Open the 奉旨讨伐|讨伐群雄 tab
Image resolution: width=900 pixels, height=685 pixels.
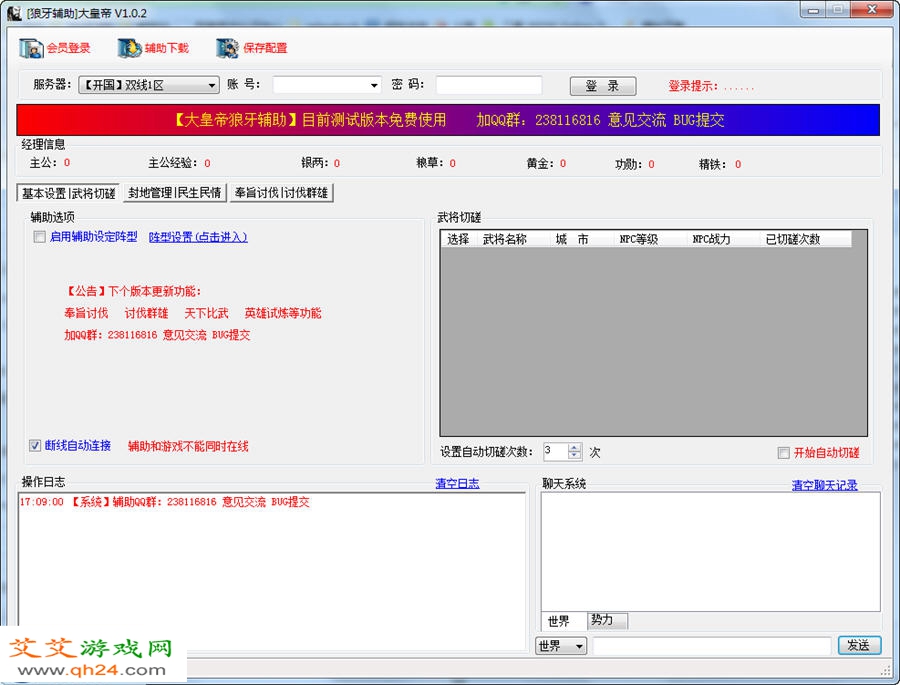[281, 193]
